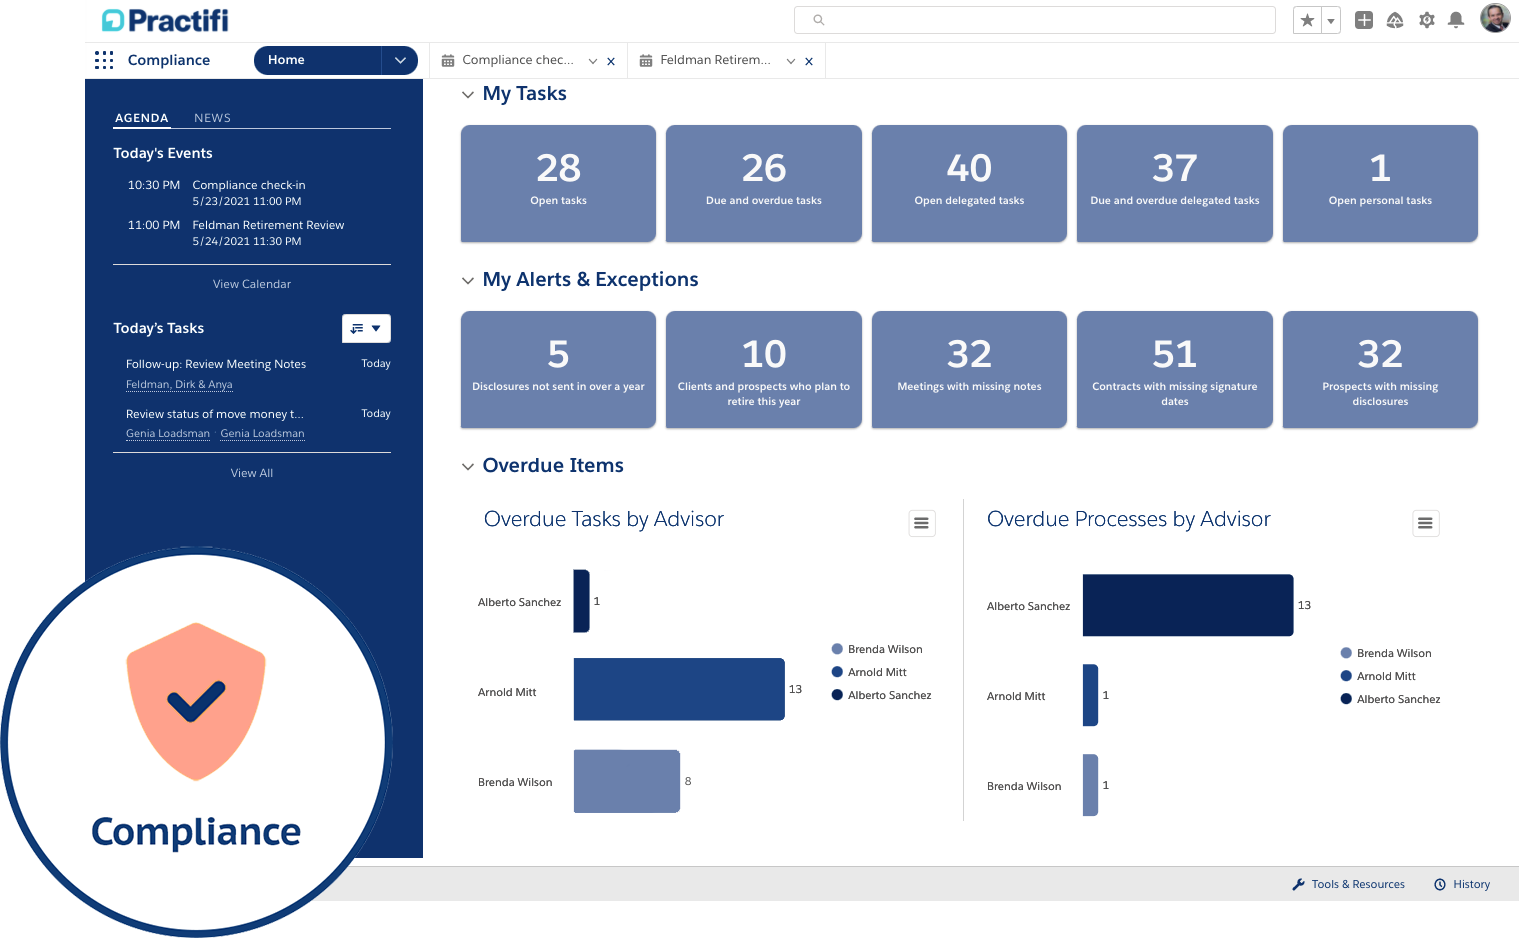Switch to the NEWS tab

(x=211, y=117)
